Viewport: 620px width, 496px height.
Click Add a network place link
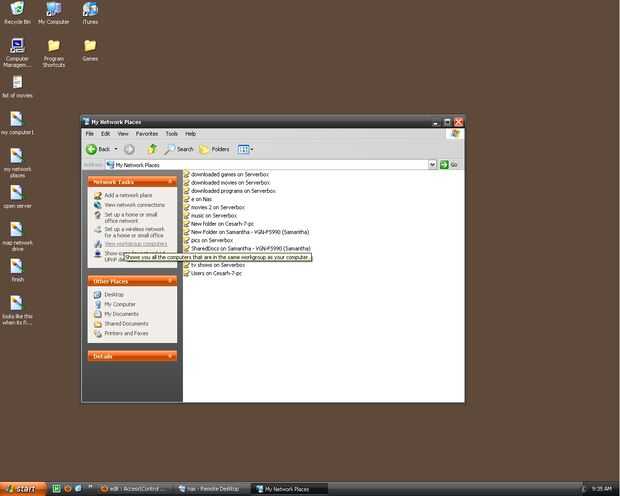(128, 195)
